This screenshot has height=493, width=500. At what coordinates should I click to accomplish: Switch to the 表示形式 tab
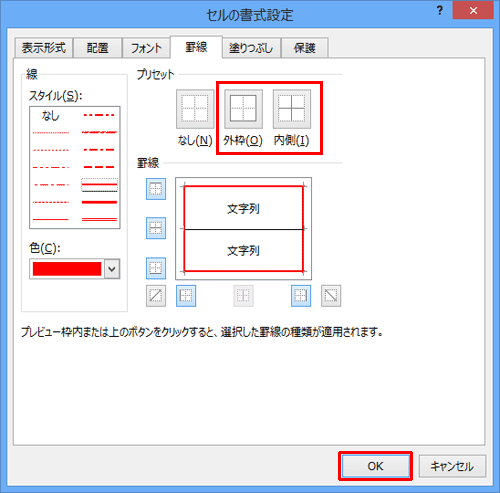click(44, 48)
